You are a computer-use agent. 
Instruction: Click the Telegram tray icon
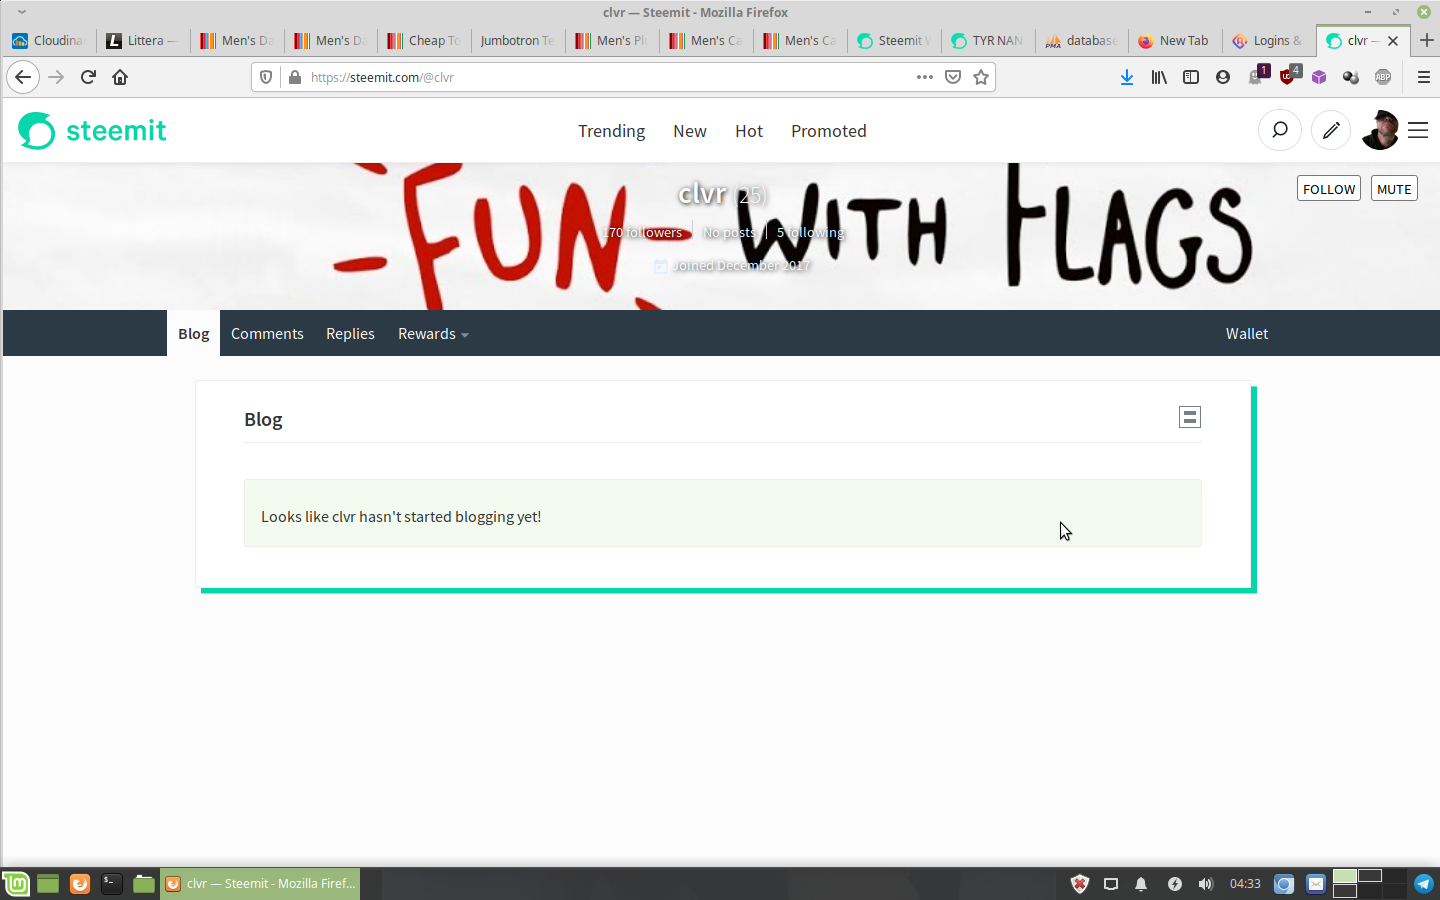pyautogui.click(x=1423, y=884)
